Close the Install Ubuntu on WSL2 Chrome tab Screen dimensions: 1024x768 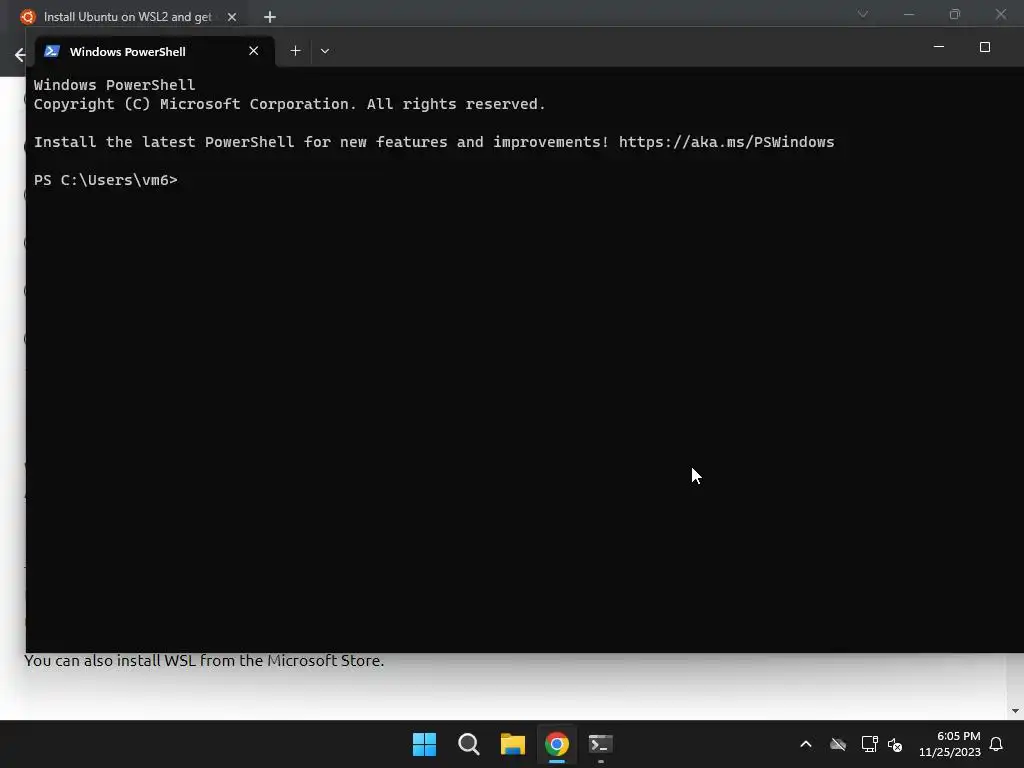pyautogui.click(x=232, y=17)
